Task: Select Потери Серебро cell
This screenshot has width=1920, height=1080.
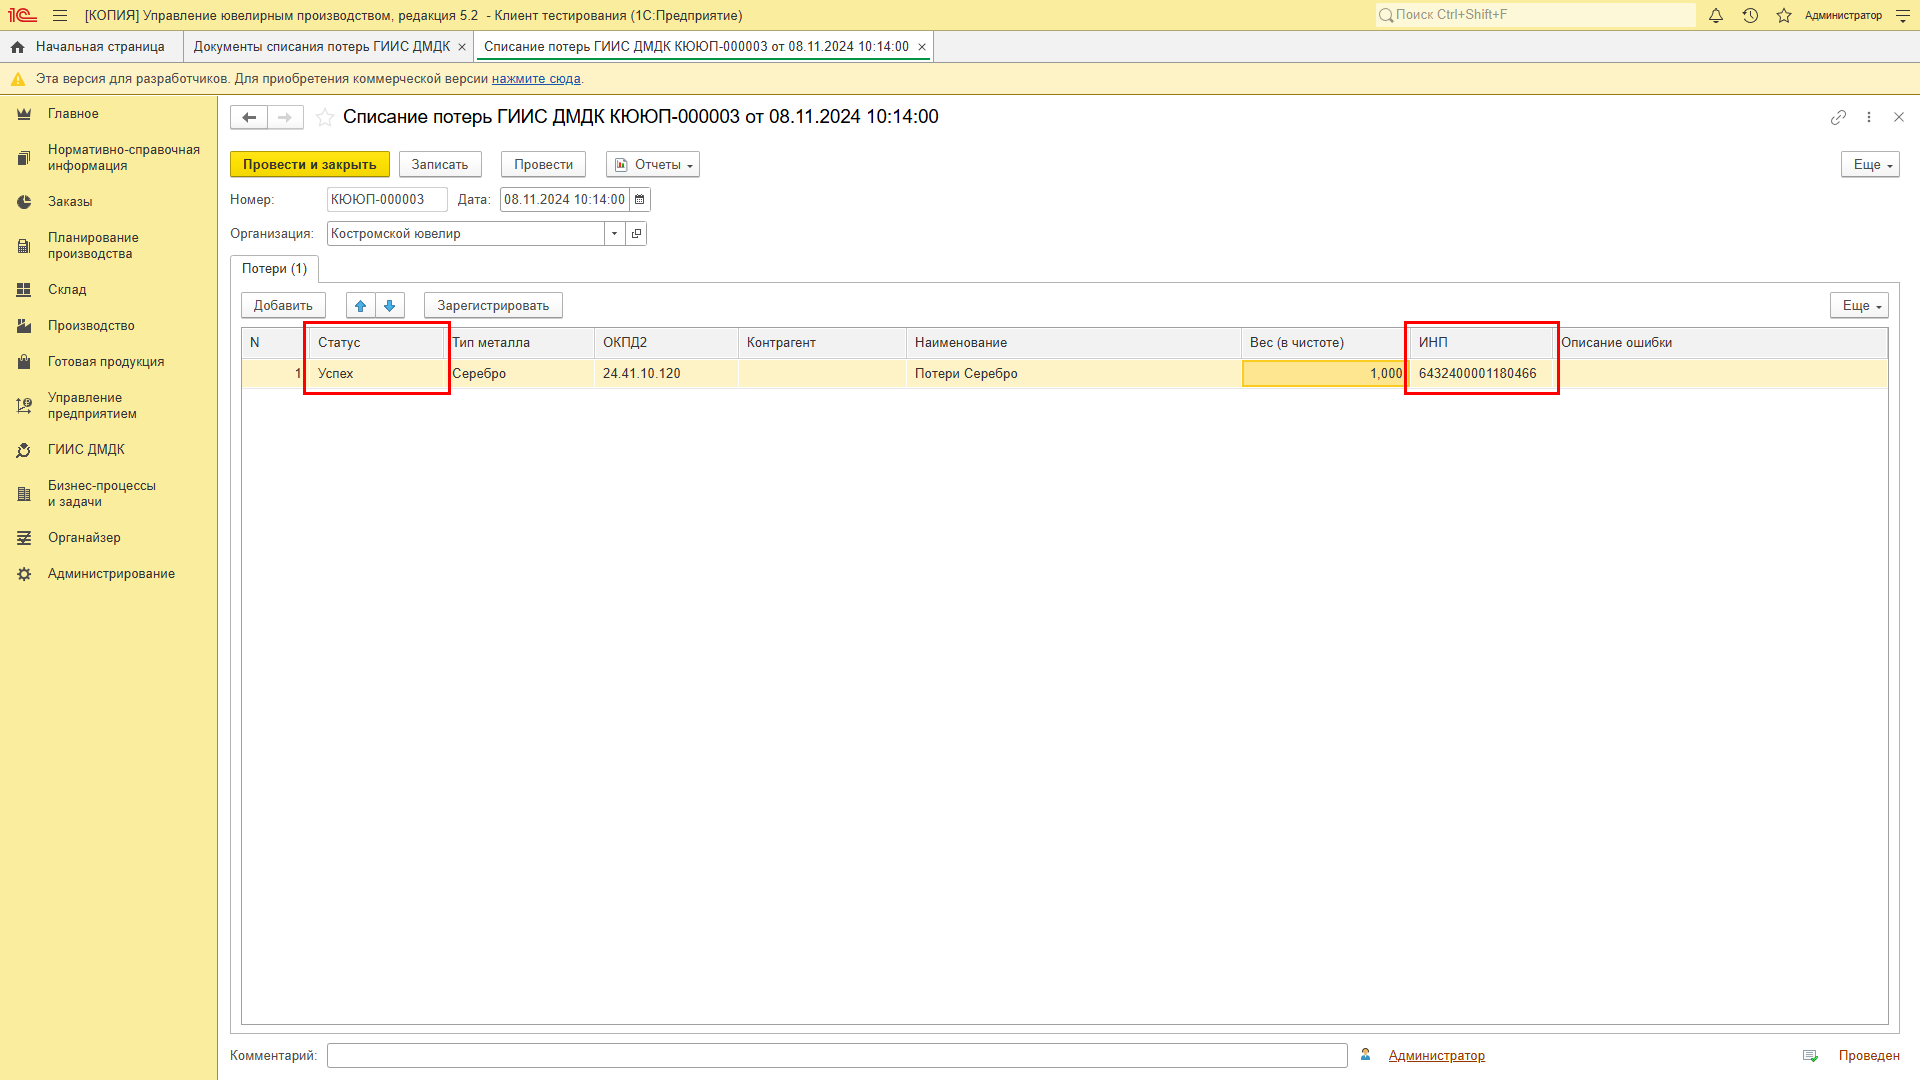Action: pos(1074,374)
